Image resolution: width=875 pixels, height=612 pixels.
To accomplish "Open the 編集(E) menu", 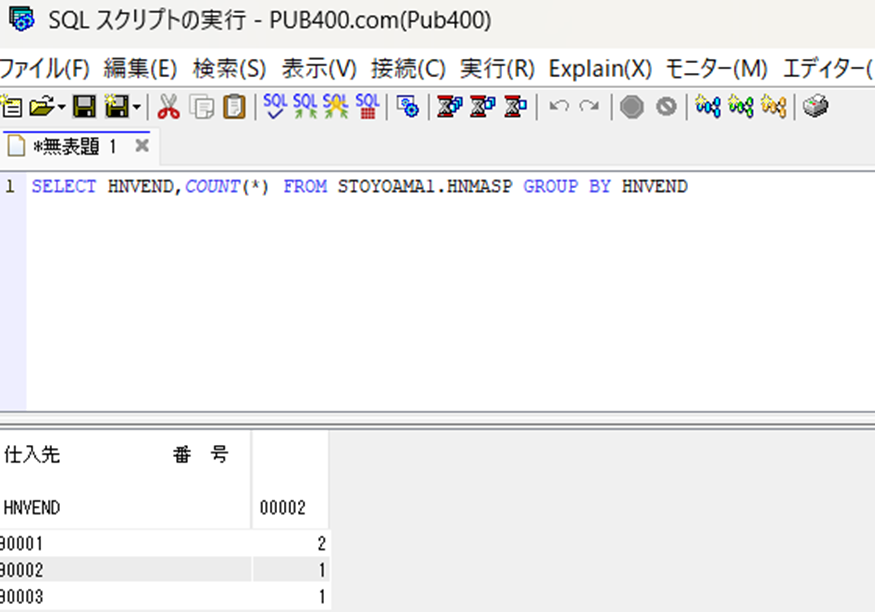I will coord(140,69).
